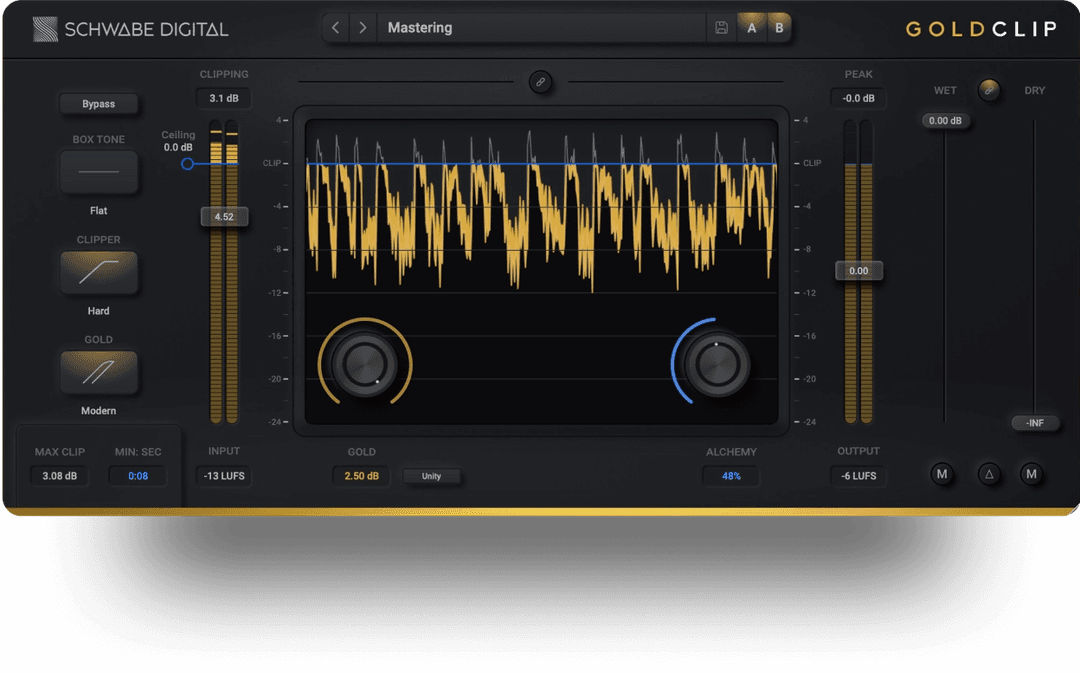1080x673 pixels.
Task: Click the waveform clipping display
Action: point(541,271)
